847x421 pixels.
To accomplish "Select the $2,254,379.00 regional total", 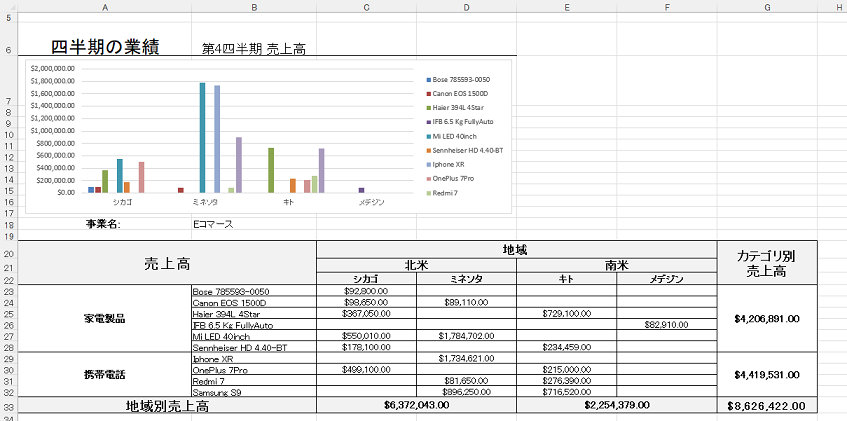I will [x=616, y=405].
